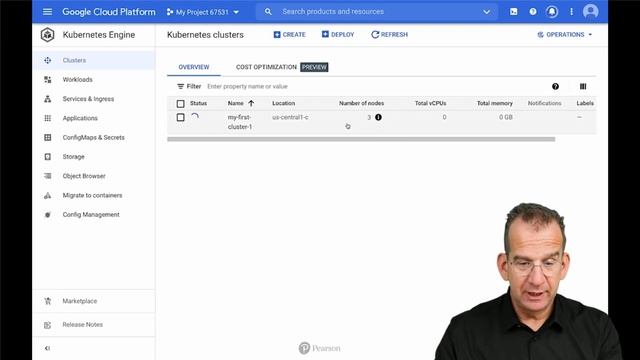
Task: Click the Total memory column header
Action: point(494,104)
